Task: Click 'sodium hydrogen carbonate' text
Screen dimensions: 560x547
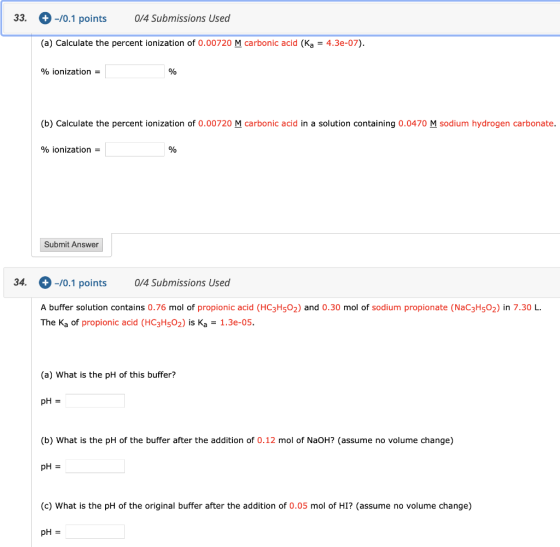Action: [x=497, y=124]
